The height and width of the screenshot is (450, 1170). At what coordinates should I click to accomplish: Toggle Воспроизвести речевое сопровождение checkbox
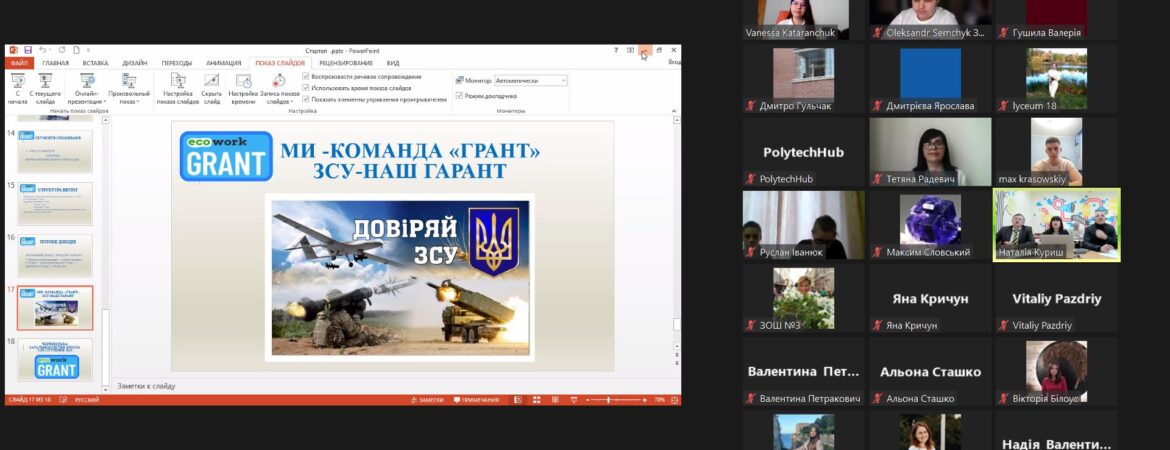pos(306,77)
